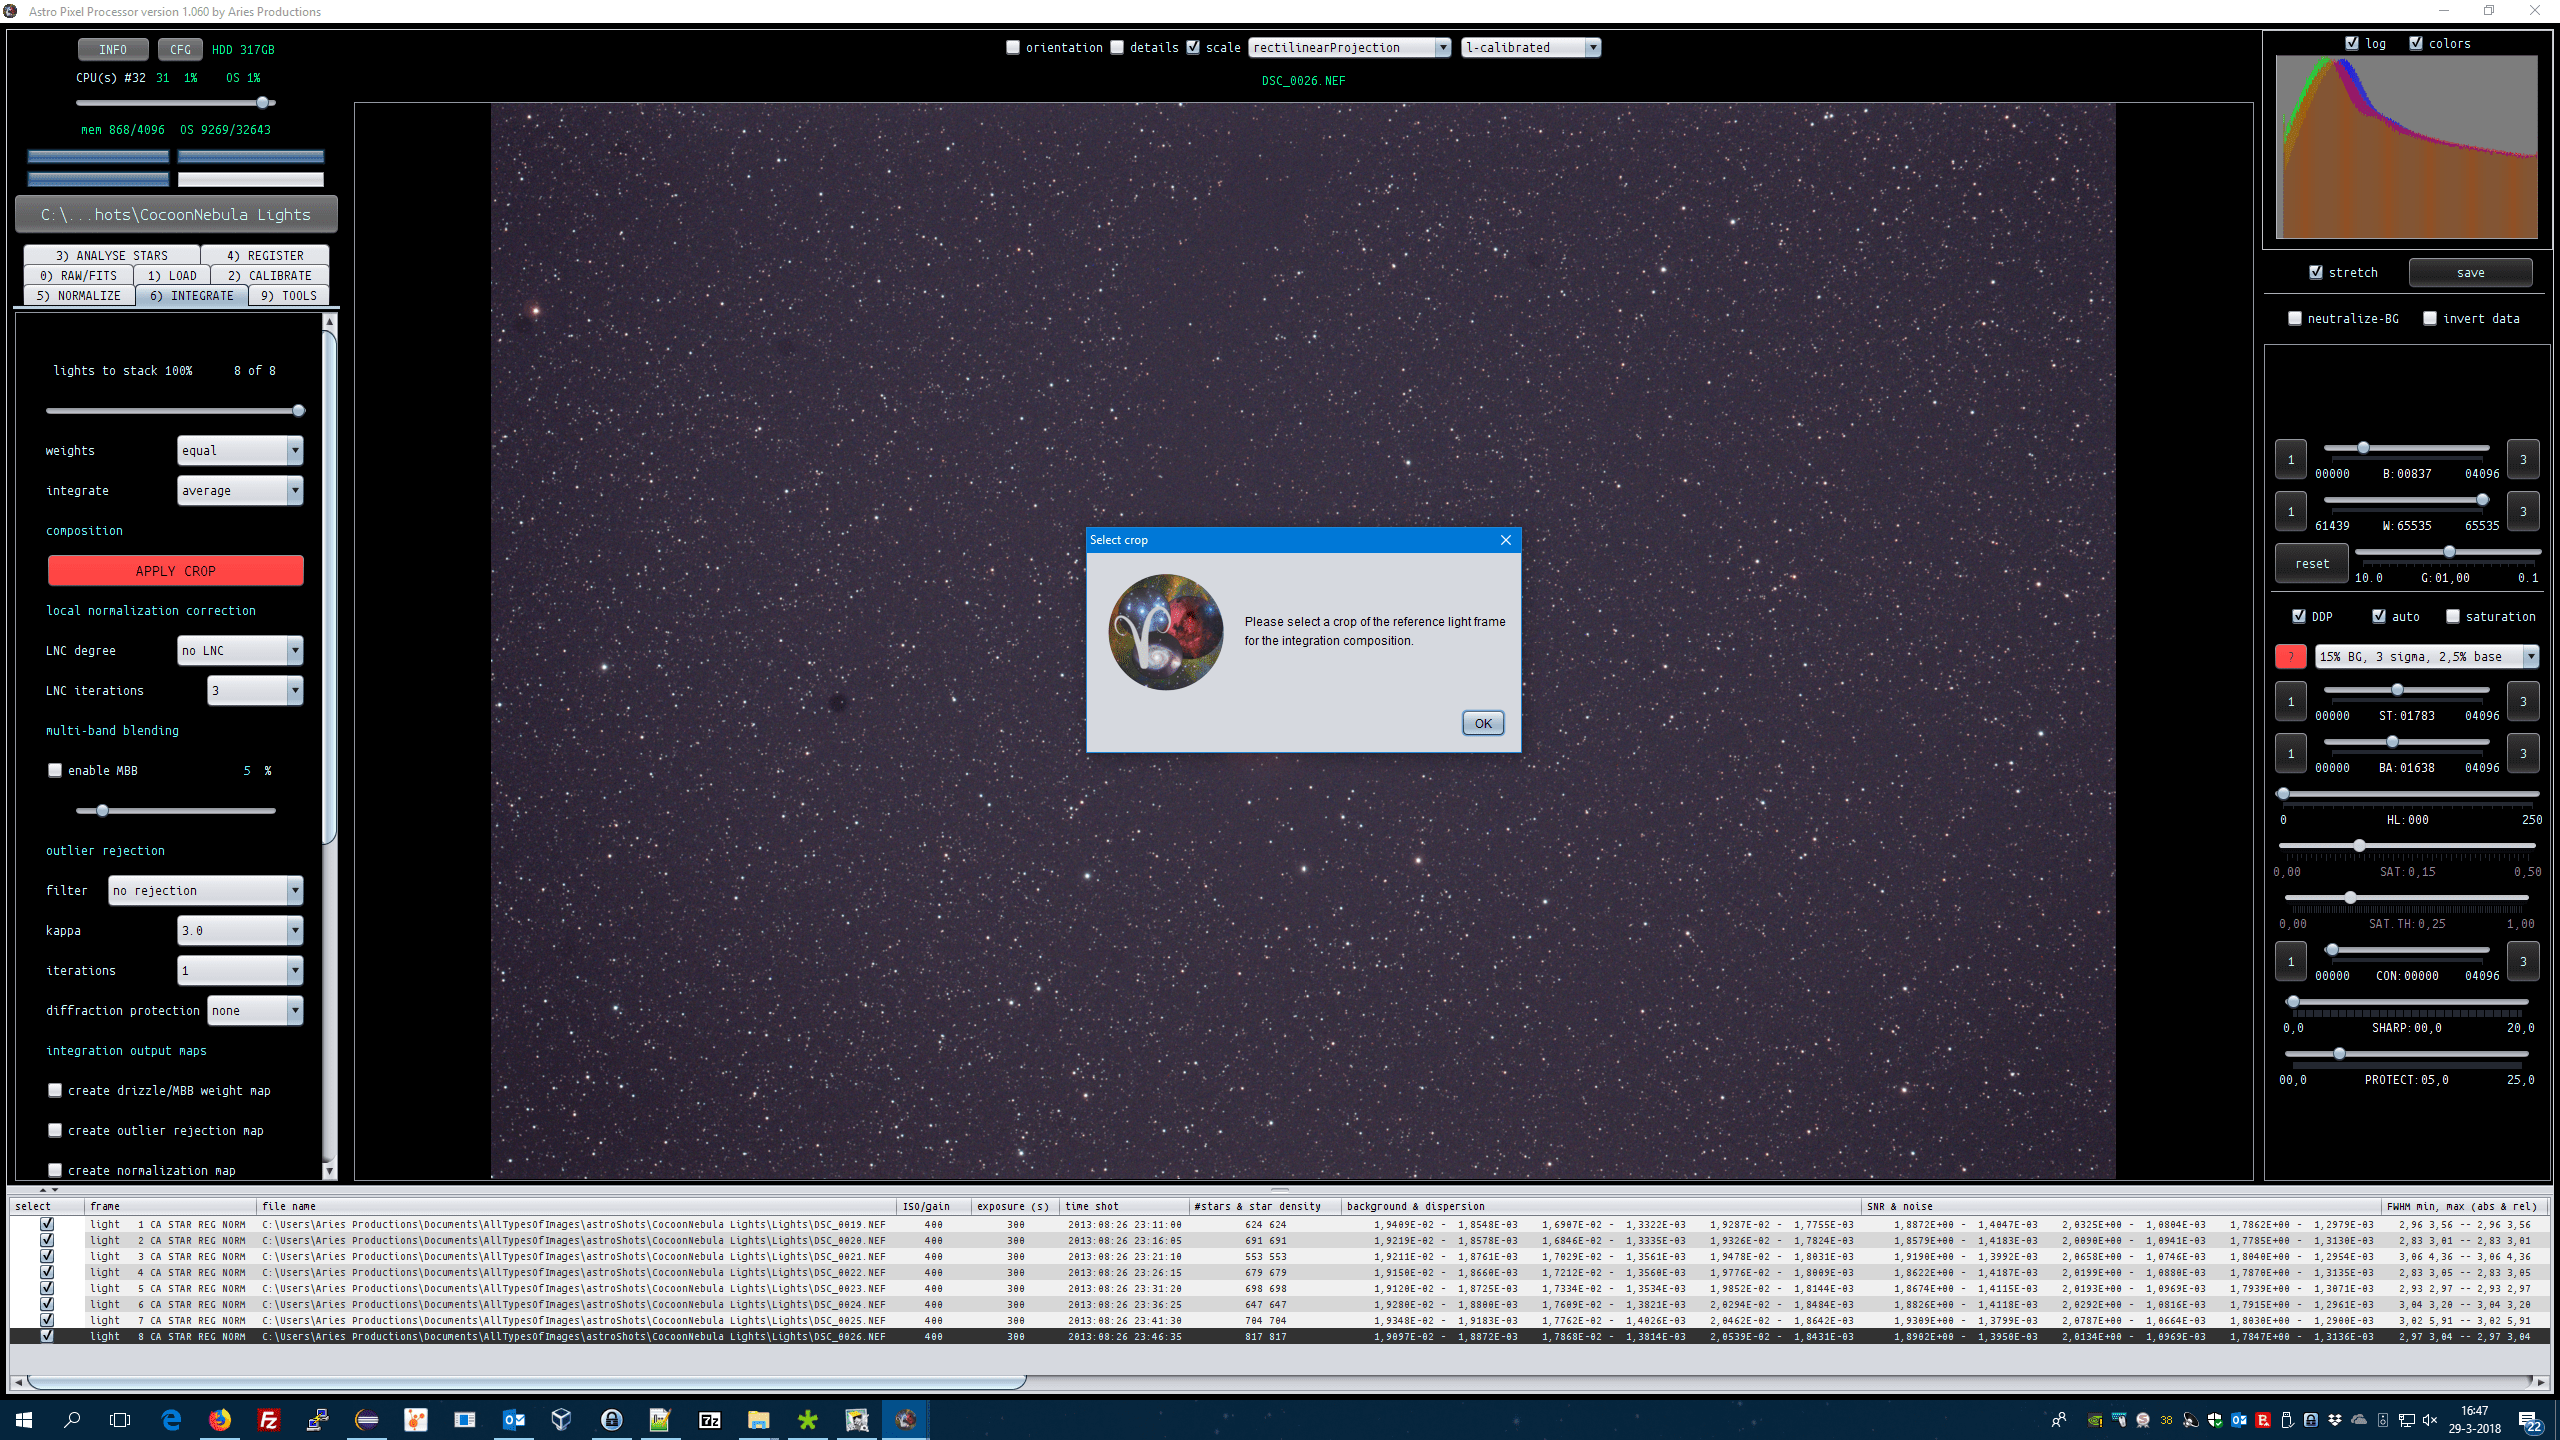Toggle the neutralize-BG checkbox

[2295, 318]
